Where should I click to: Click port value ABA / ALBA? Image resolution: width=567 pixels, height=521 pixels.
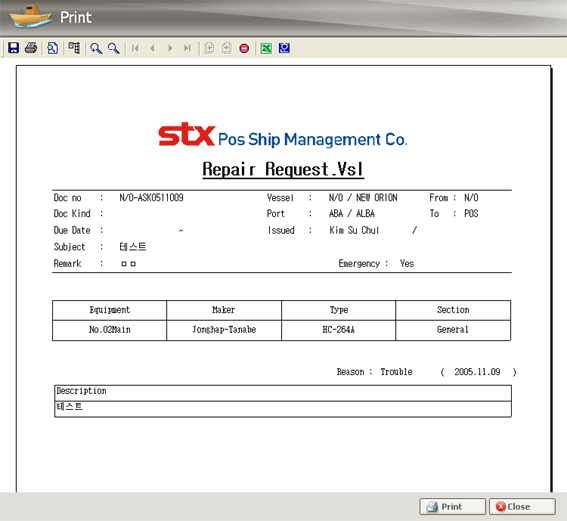coord(351,213)
